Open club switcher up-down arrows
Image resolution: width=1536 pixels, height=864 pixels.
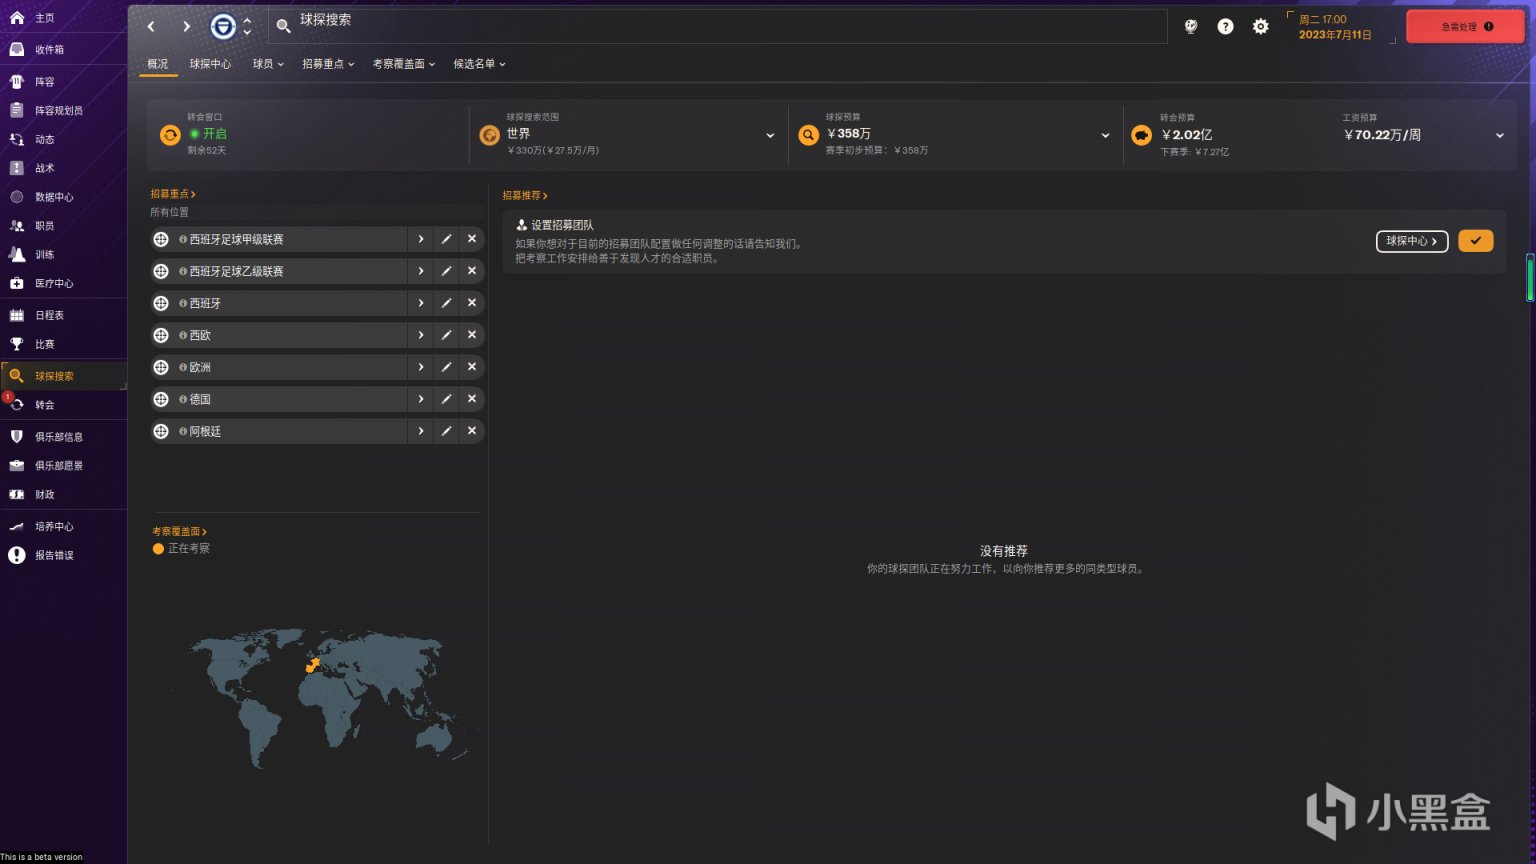pyautogui.click(x=247, y=26)
